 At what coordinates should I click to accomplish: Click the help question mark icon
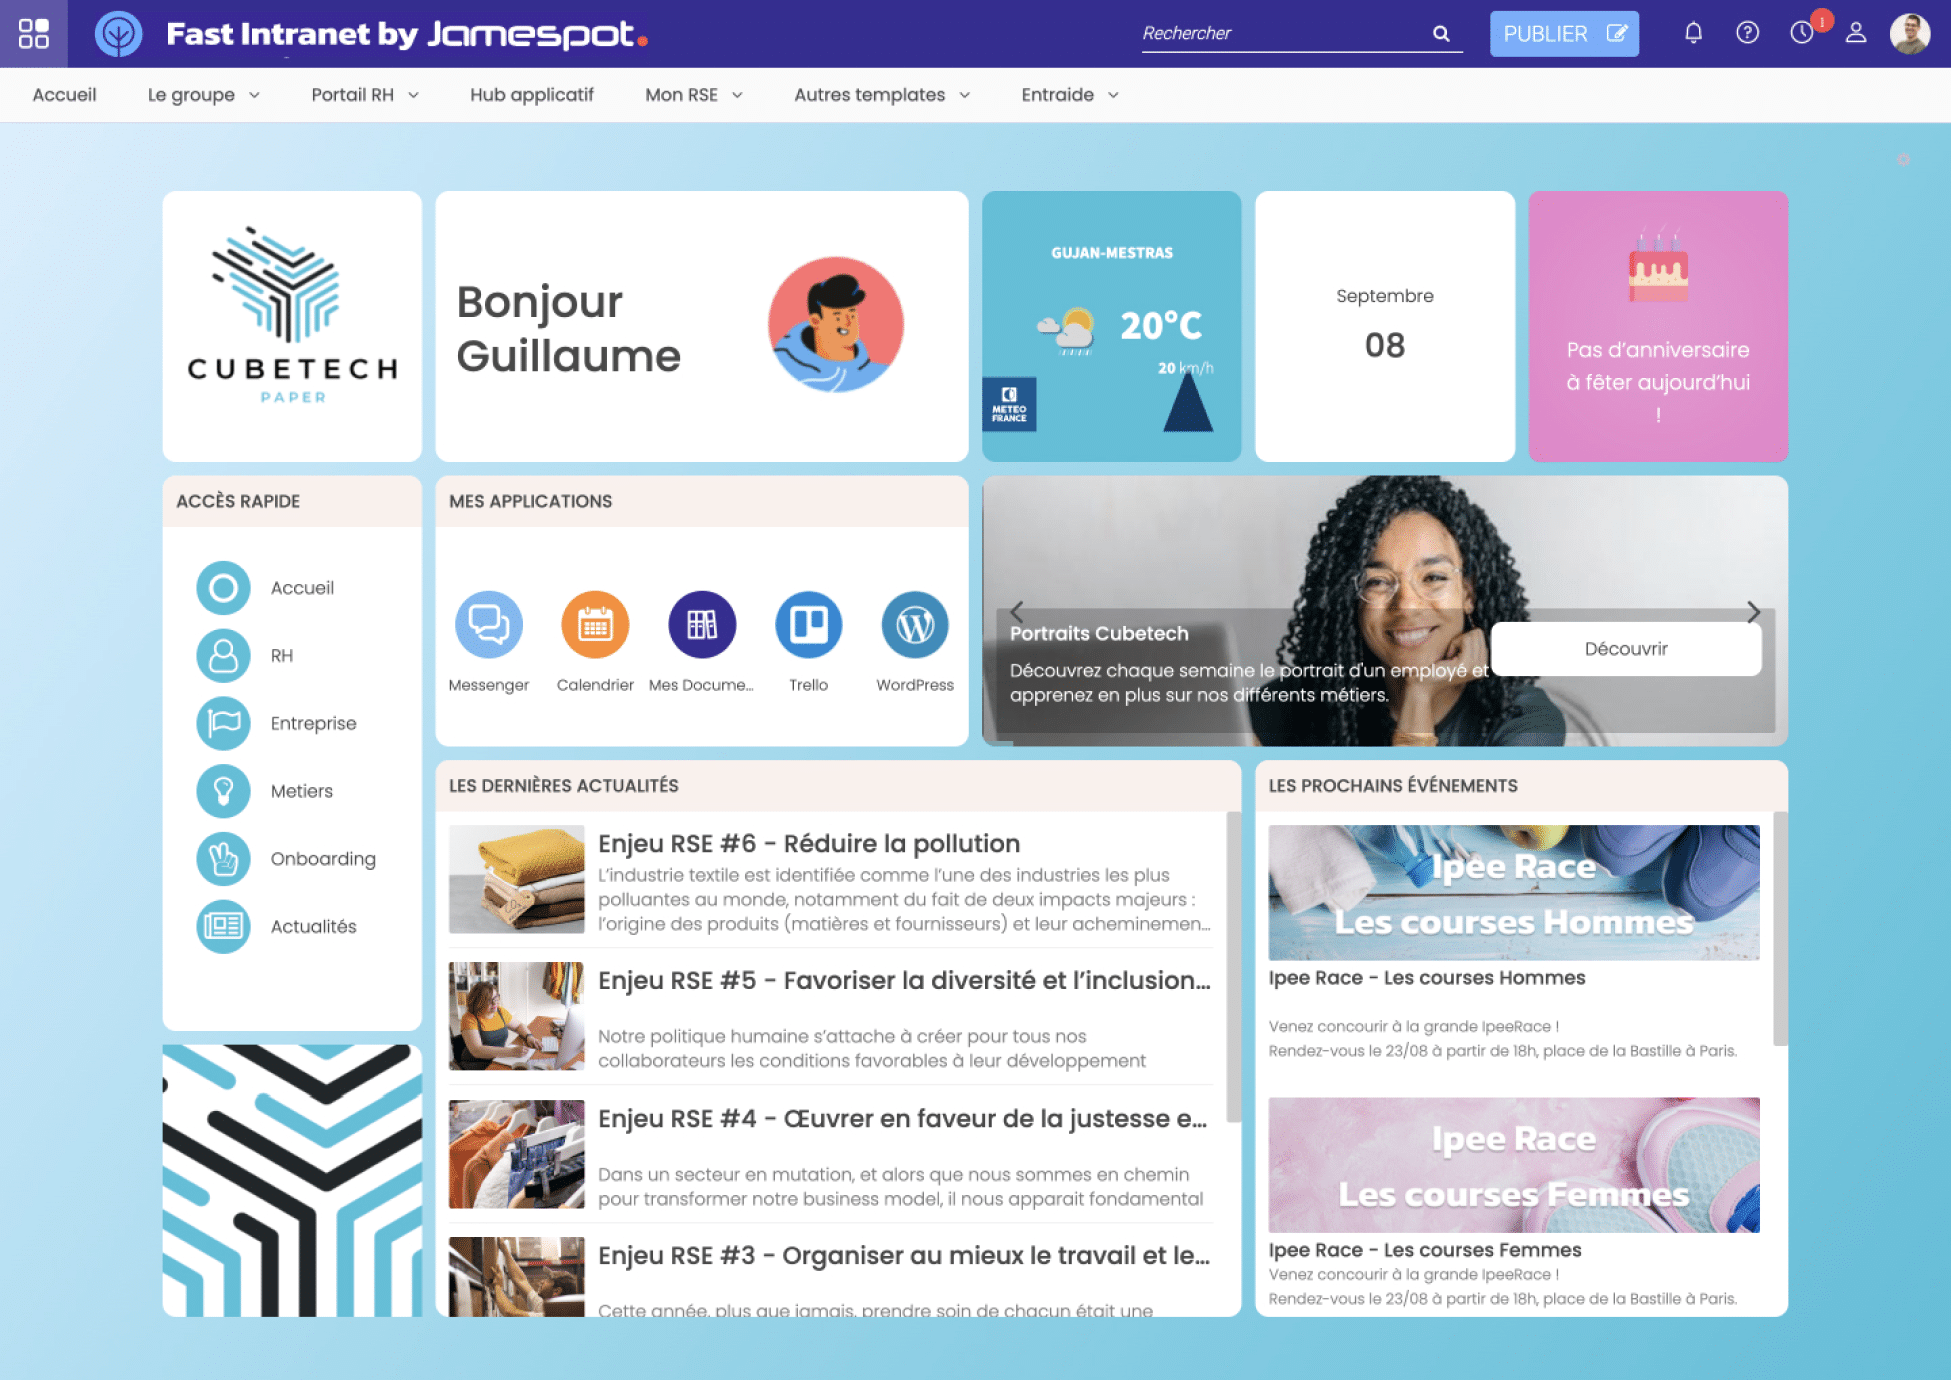pos(1748,31)
